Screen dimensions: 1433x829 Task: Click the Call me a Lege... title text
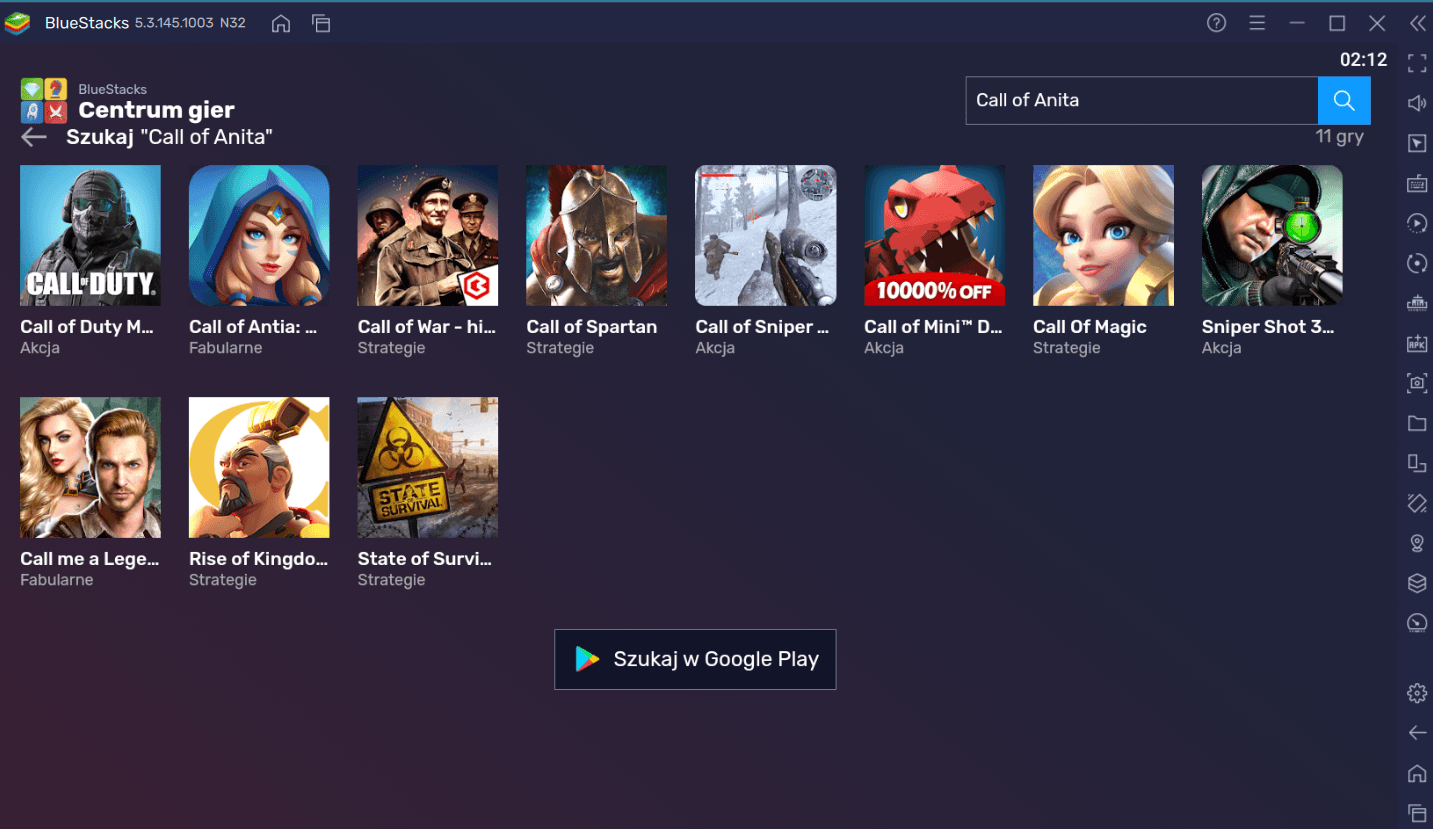click(90, 559)
